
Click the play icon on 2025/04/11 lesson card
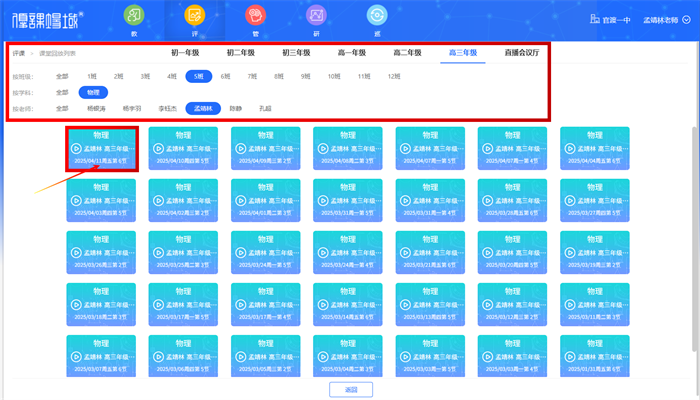pos(76,147)
